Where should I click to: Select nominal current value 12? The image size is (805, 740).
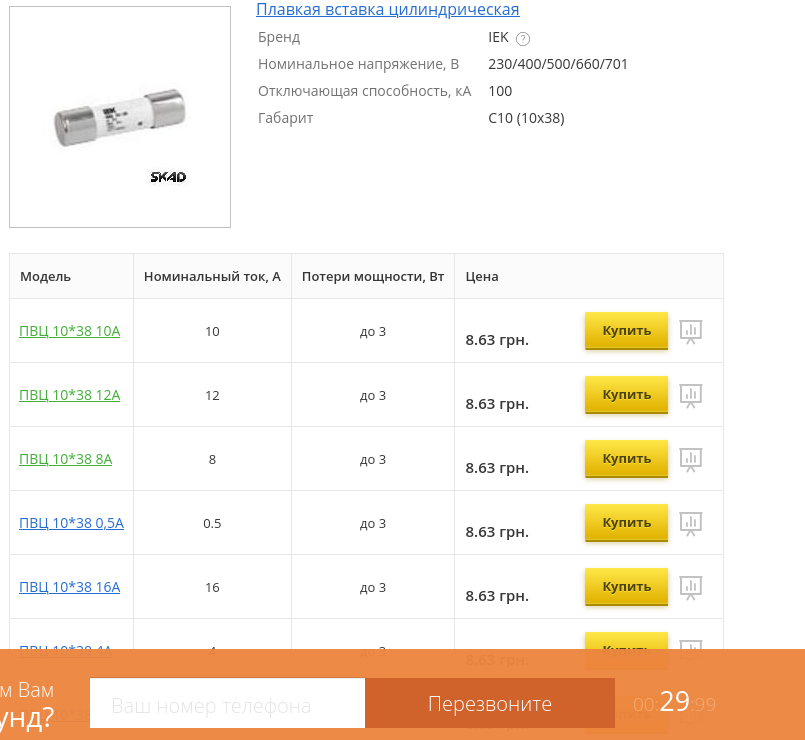coord(212,395)
